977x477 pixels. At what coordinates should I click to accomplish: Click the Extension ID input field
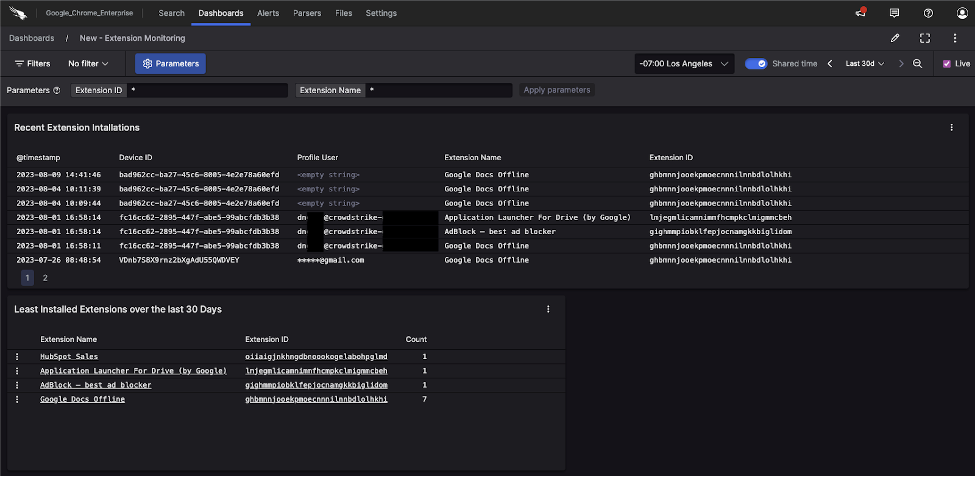[207, 90]
